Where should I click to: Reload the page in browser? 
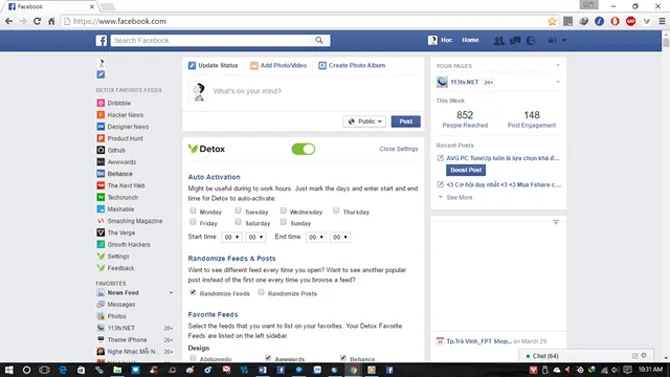click(37, 21)
